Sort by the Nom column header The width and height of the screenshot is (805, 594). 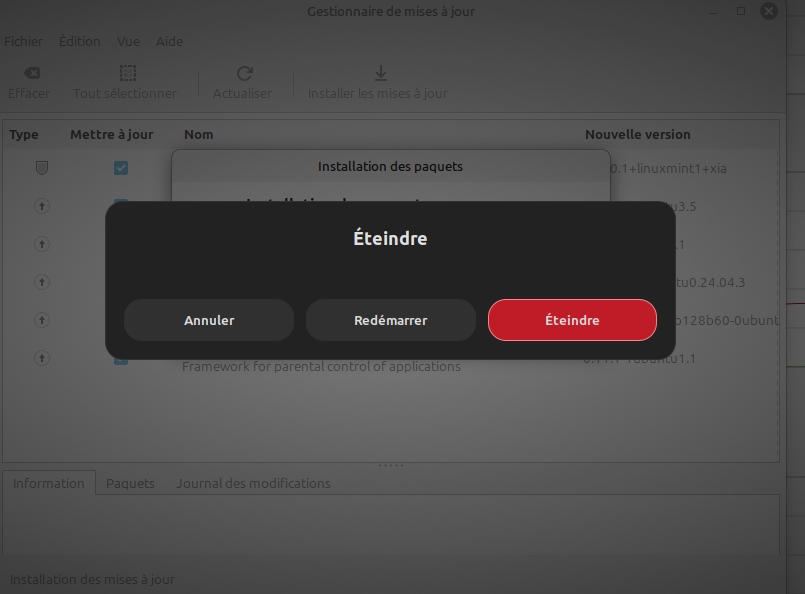199,135
